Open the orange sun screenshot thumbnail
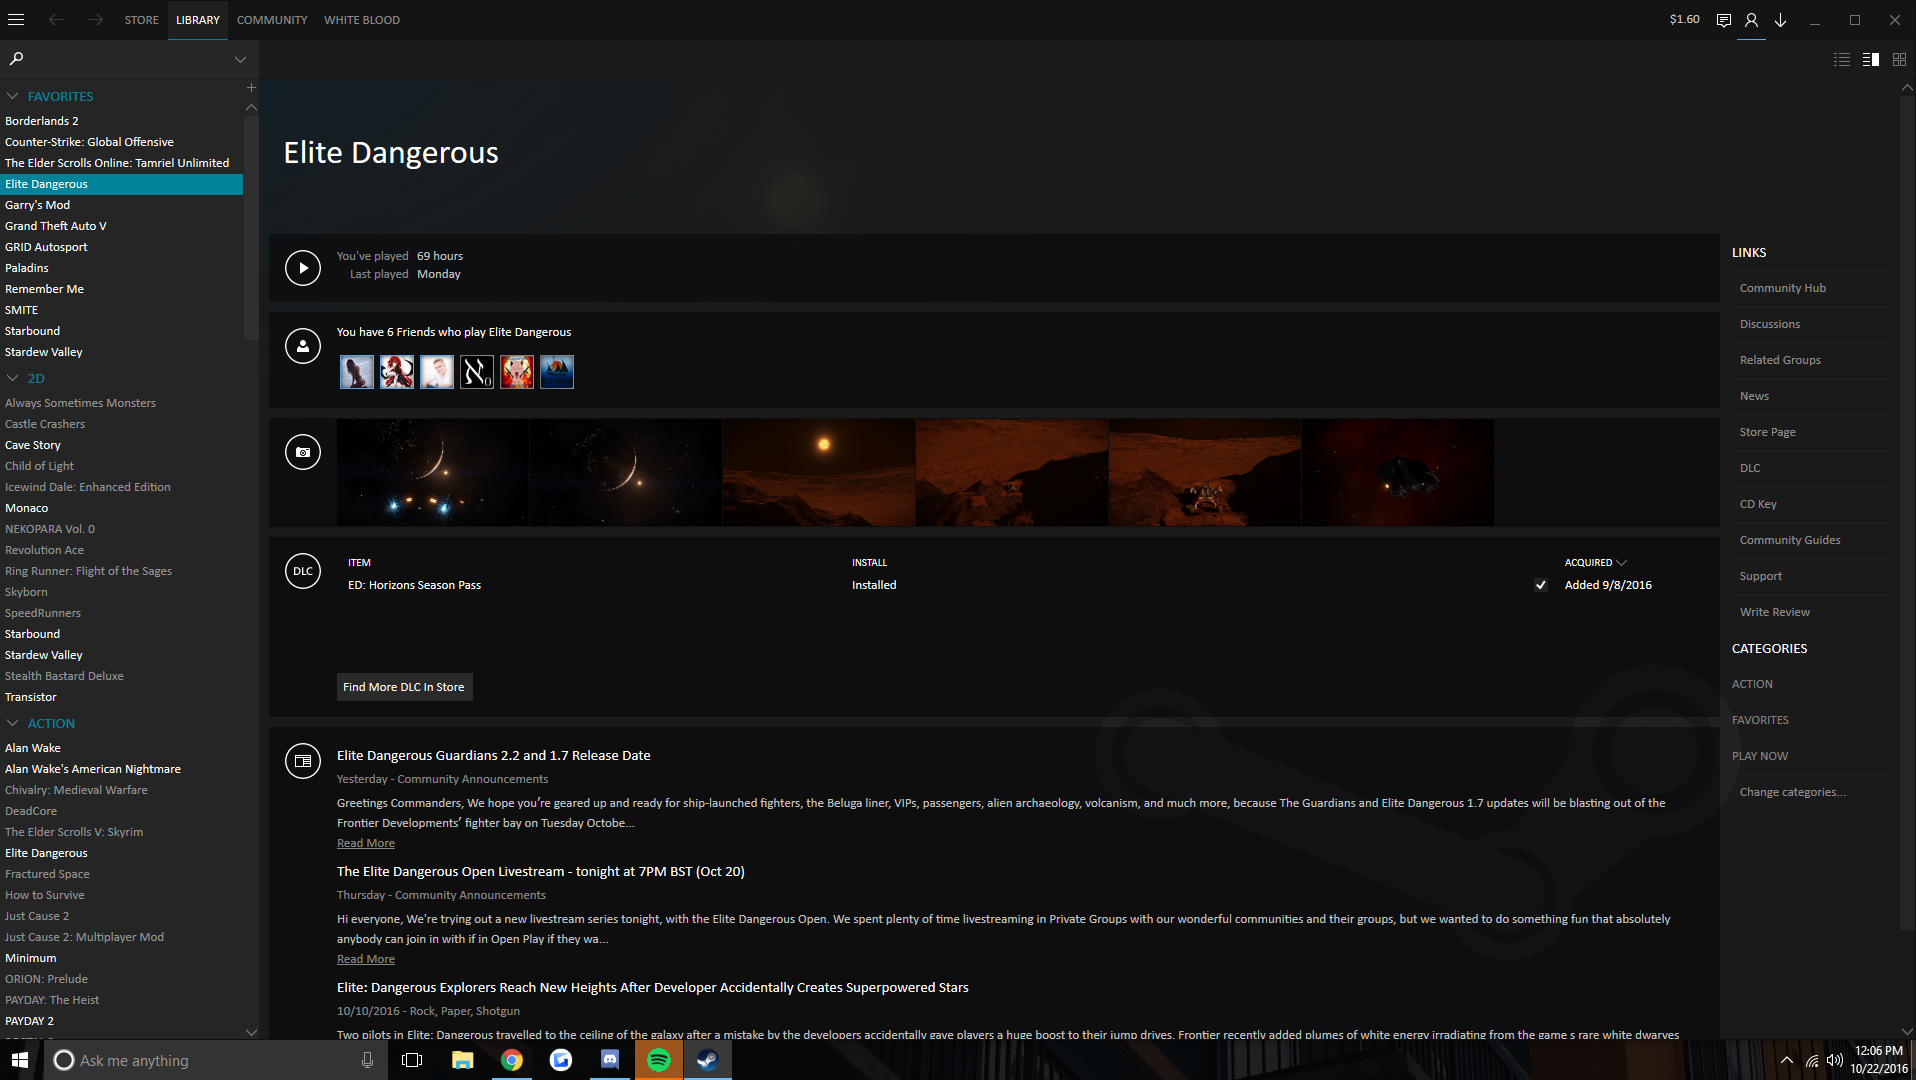This screenshot has width=1916, height=1080. pos(819,473)
